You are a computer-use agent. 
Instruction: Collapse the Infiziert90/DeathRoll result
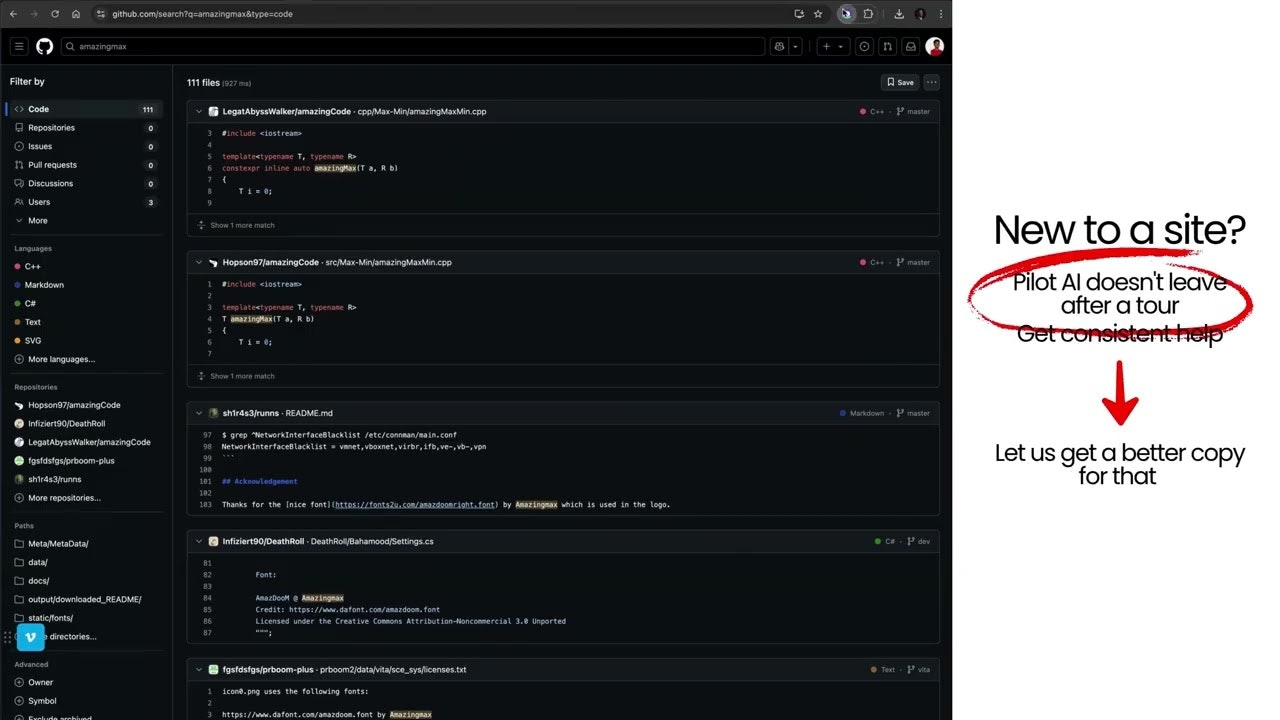pos(199,541)
